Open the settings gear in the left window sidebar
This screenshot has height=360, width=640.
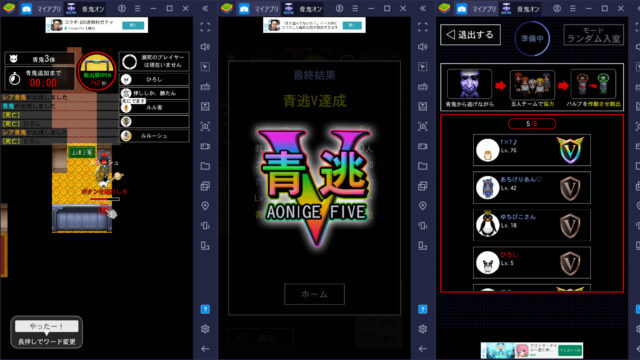[x=205, y=329]
